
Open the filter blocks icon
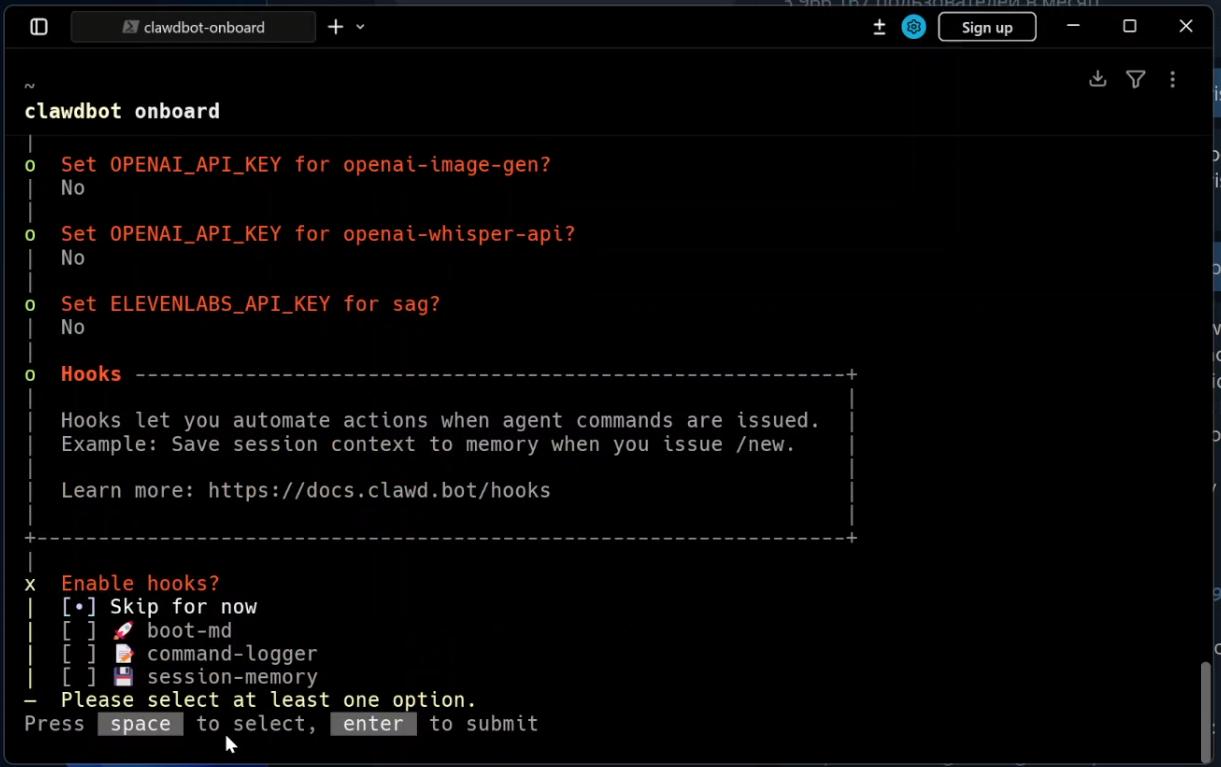pos(1135,78)
